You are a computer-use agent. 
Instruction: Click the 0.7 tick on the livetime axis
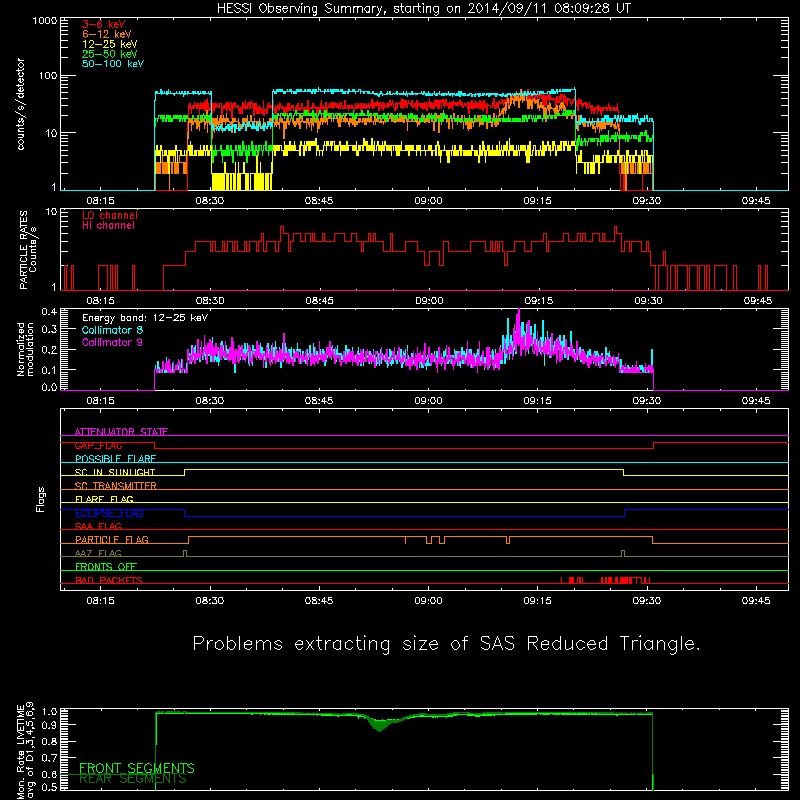pyautogui.click(x=49, y=758)
